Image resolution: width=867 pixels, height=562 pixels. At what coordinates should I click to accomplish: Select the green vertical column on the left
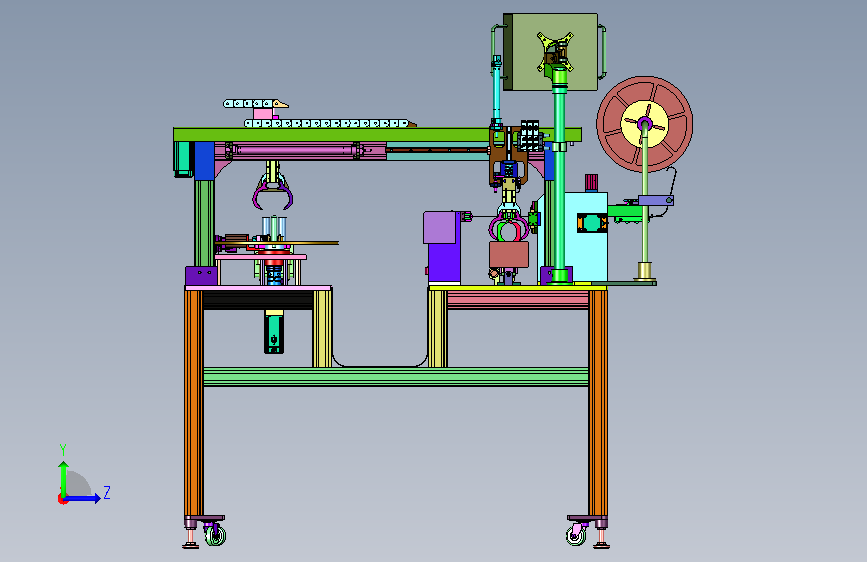[204, 223]
